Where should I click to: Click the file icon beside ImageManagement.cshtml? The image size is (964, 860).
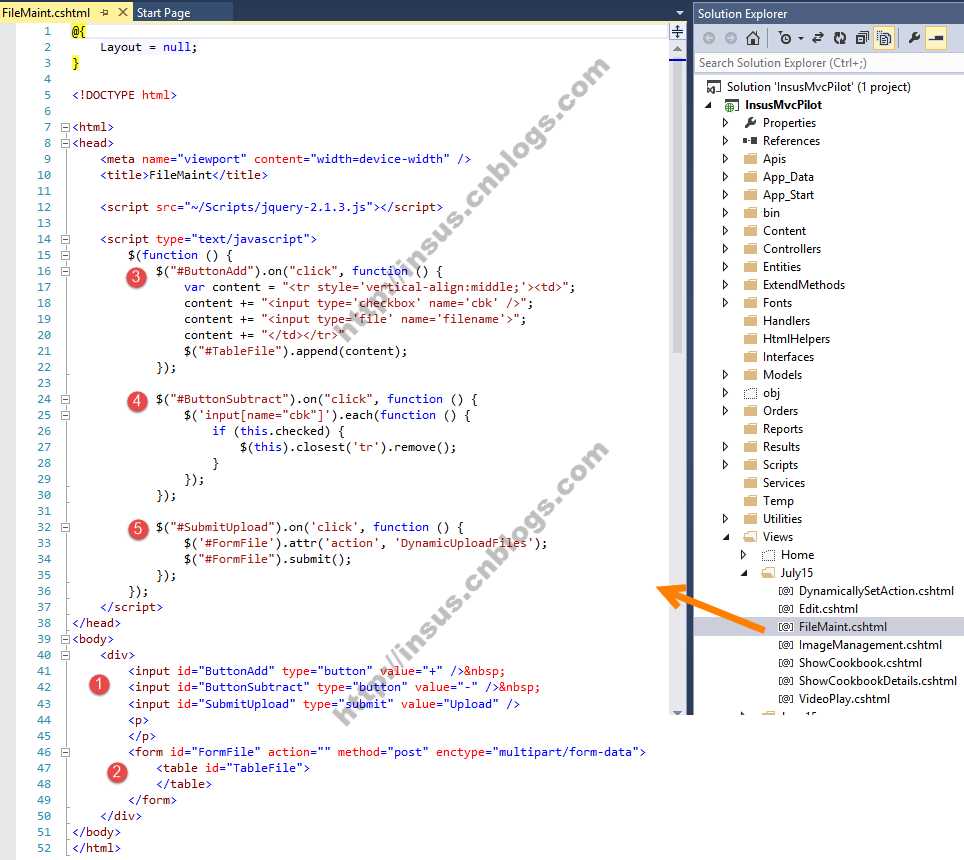point(785,645)
